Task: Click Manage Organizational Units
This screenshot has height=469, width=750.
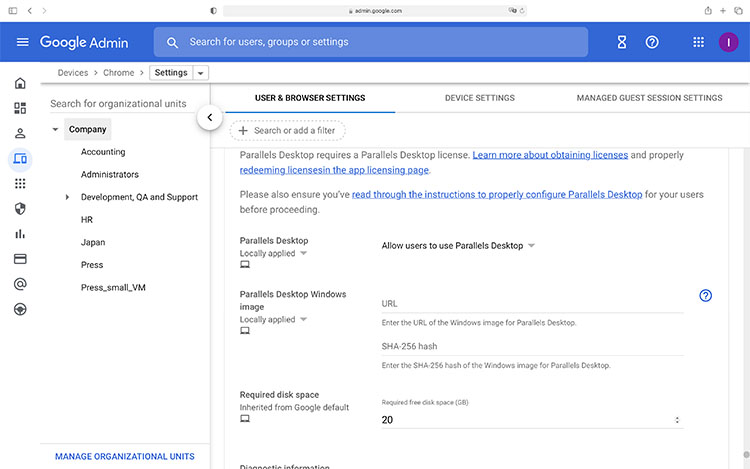Action: (125, 457)
